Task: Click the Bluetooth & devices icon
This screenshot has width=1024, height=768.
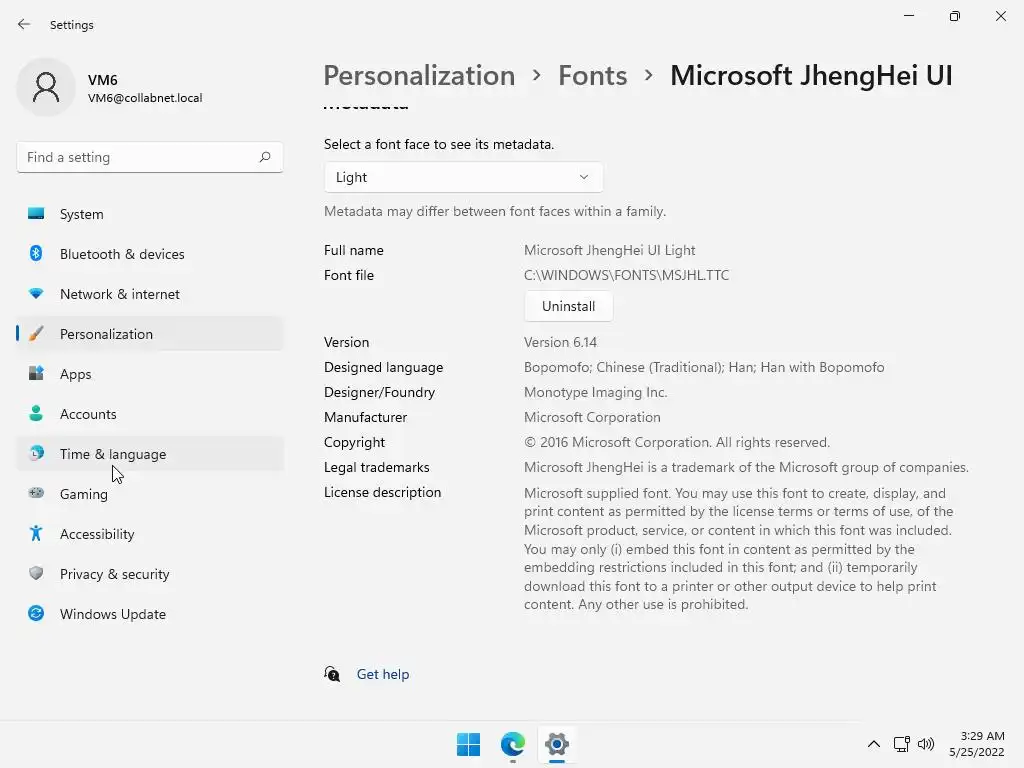Action: [x=36, y=254]
